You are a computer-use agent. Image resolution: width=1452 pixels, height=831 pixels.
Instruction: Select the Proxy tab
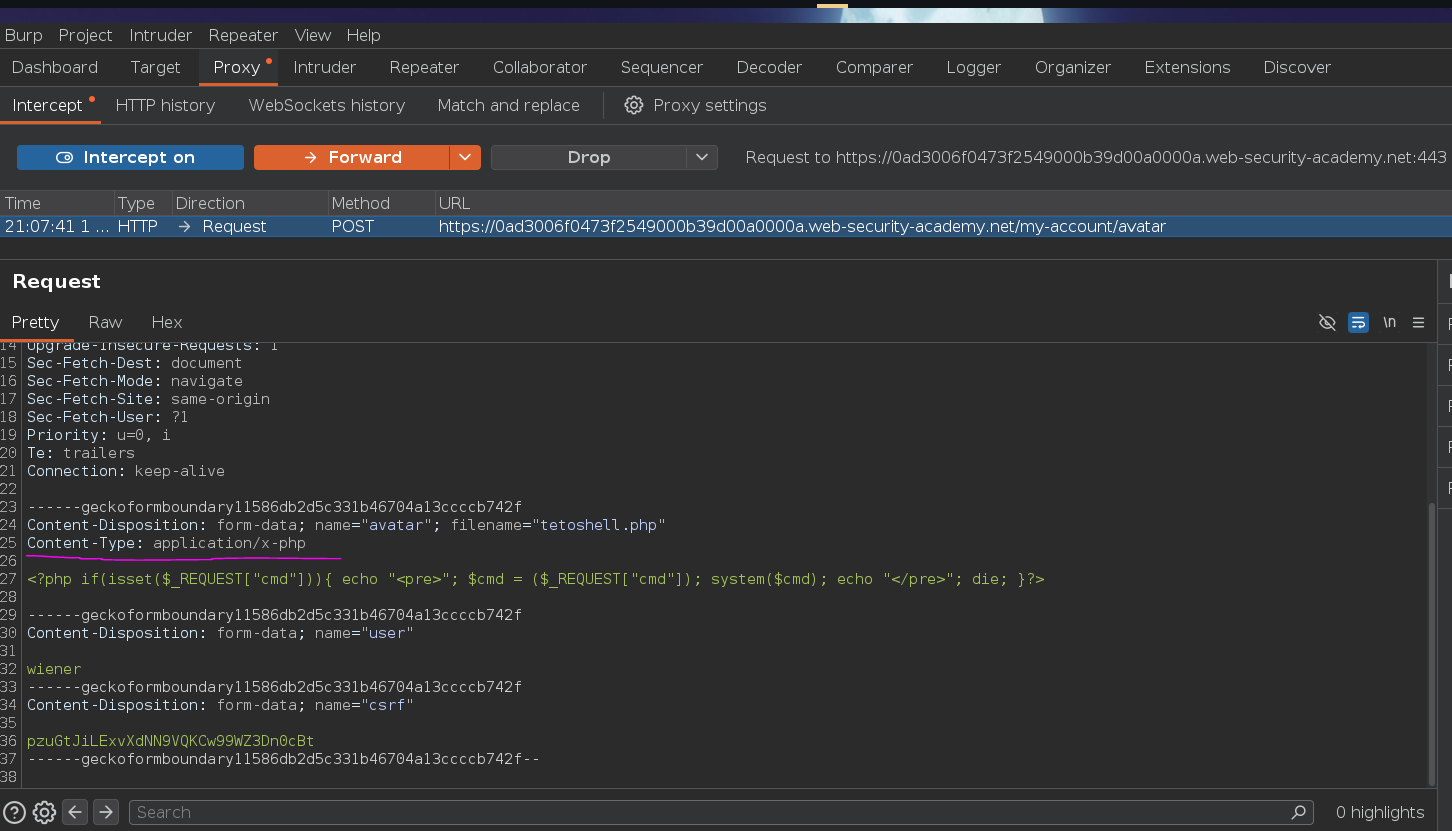[237, 67]
